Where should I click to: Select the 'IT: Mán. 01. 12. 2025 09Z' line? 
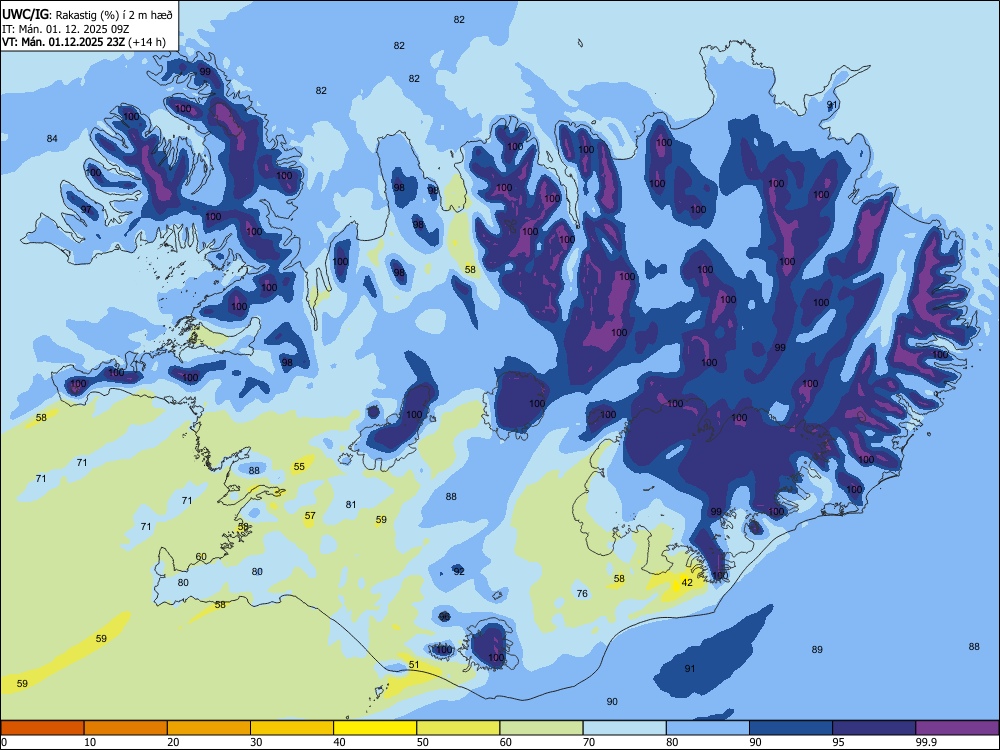(x=65, y=29)
